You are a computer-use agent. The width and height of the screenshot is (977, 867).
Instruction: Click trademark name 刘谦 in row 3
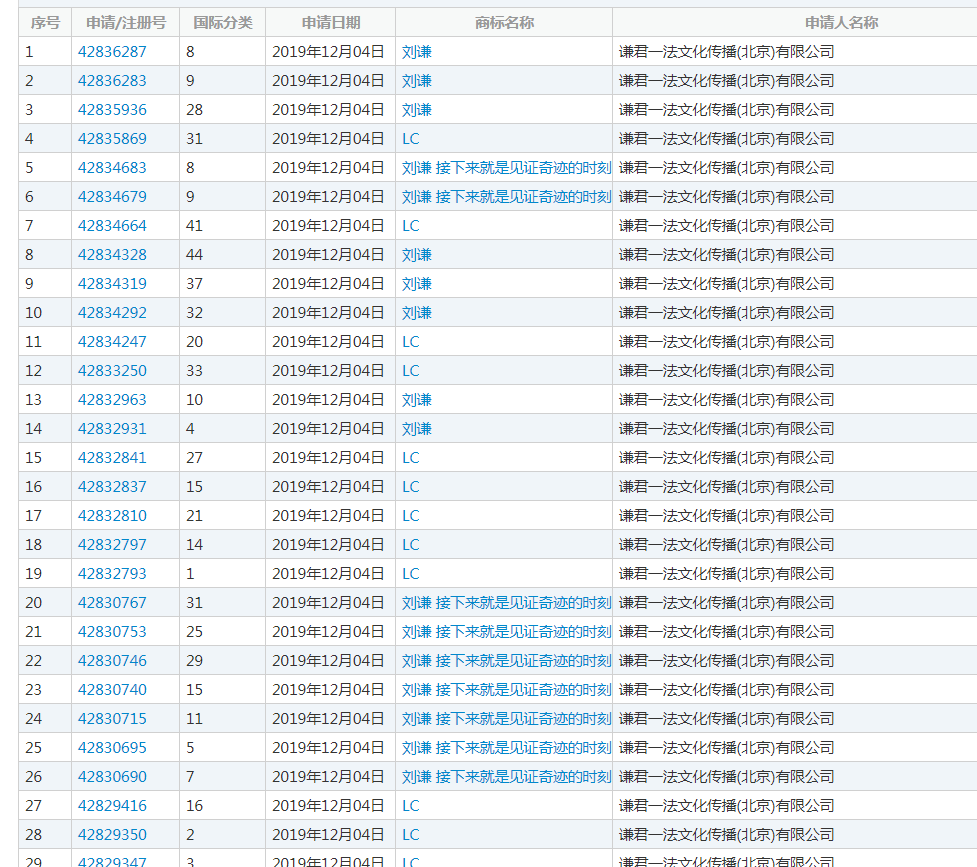coord(417,110)
